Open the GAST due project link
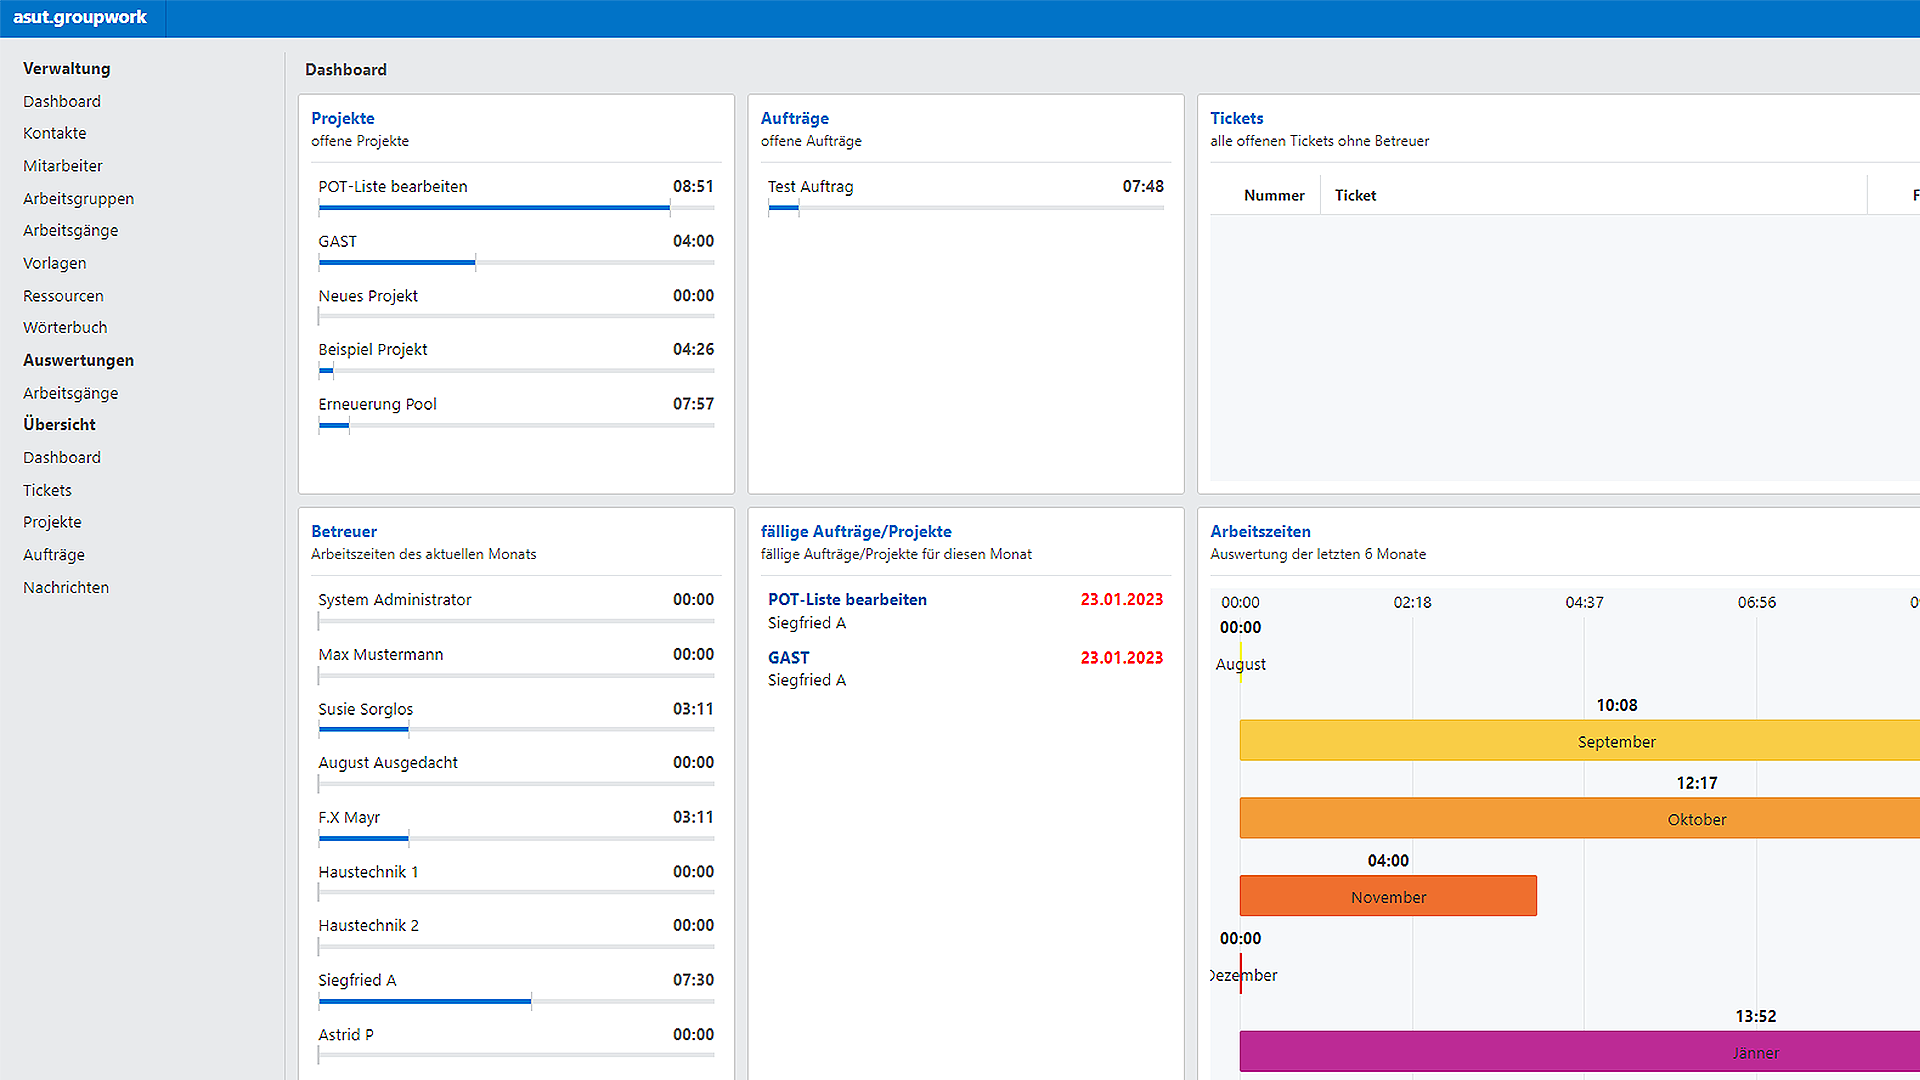The image size is (1920, 1080). point(788,657)
